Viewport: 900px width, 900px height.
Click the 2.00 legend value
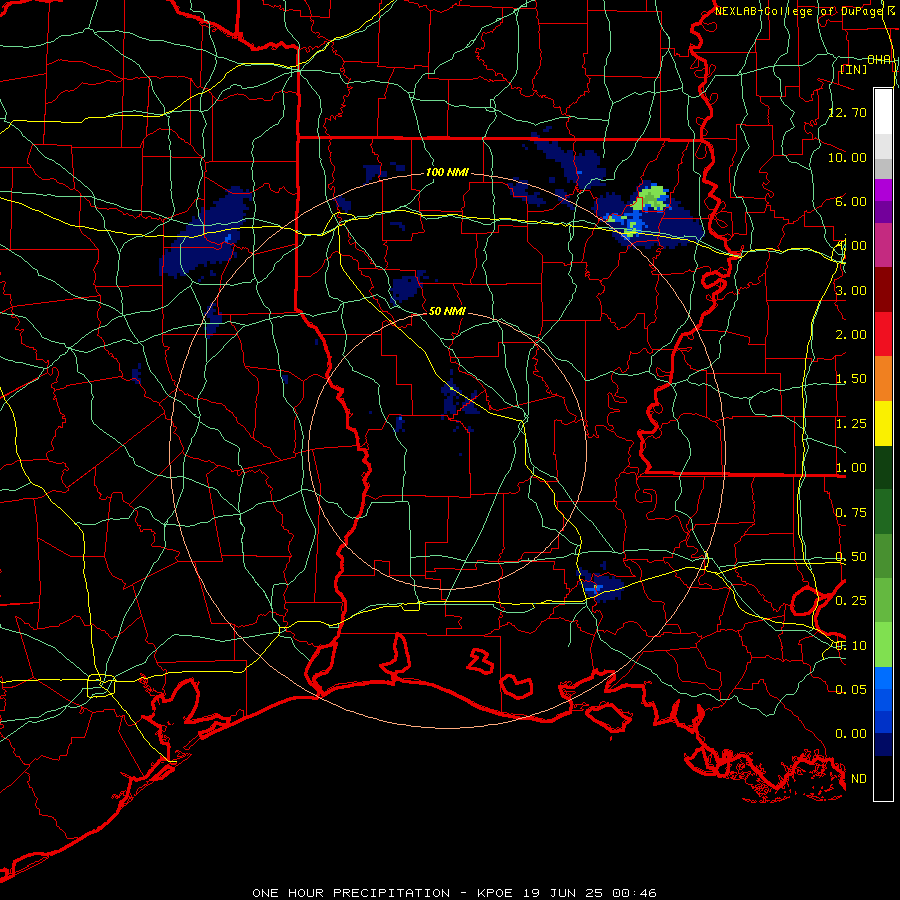pyautogui.click(x=851, y=335)
